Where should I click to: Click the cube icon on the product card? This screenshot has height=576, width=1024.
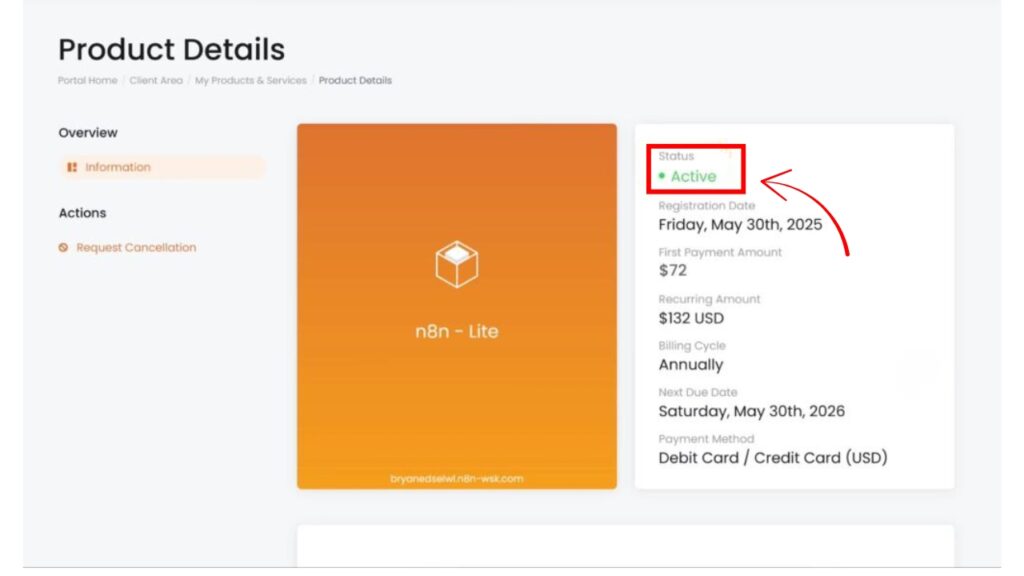click(x=456, y=264)
